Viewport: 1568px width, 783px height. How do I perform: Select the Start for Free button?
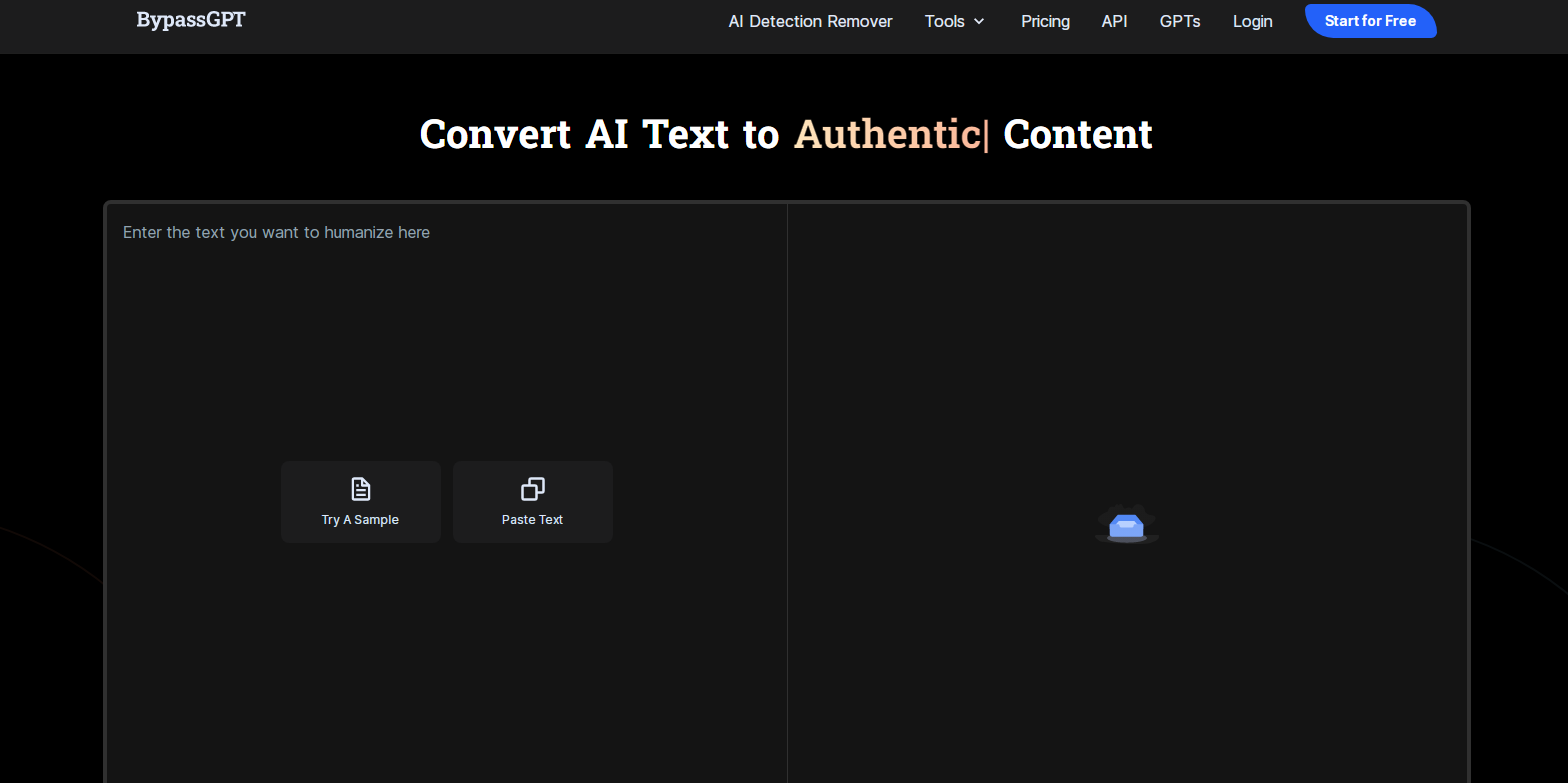[x=1370, y=21]
